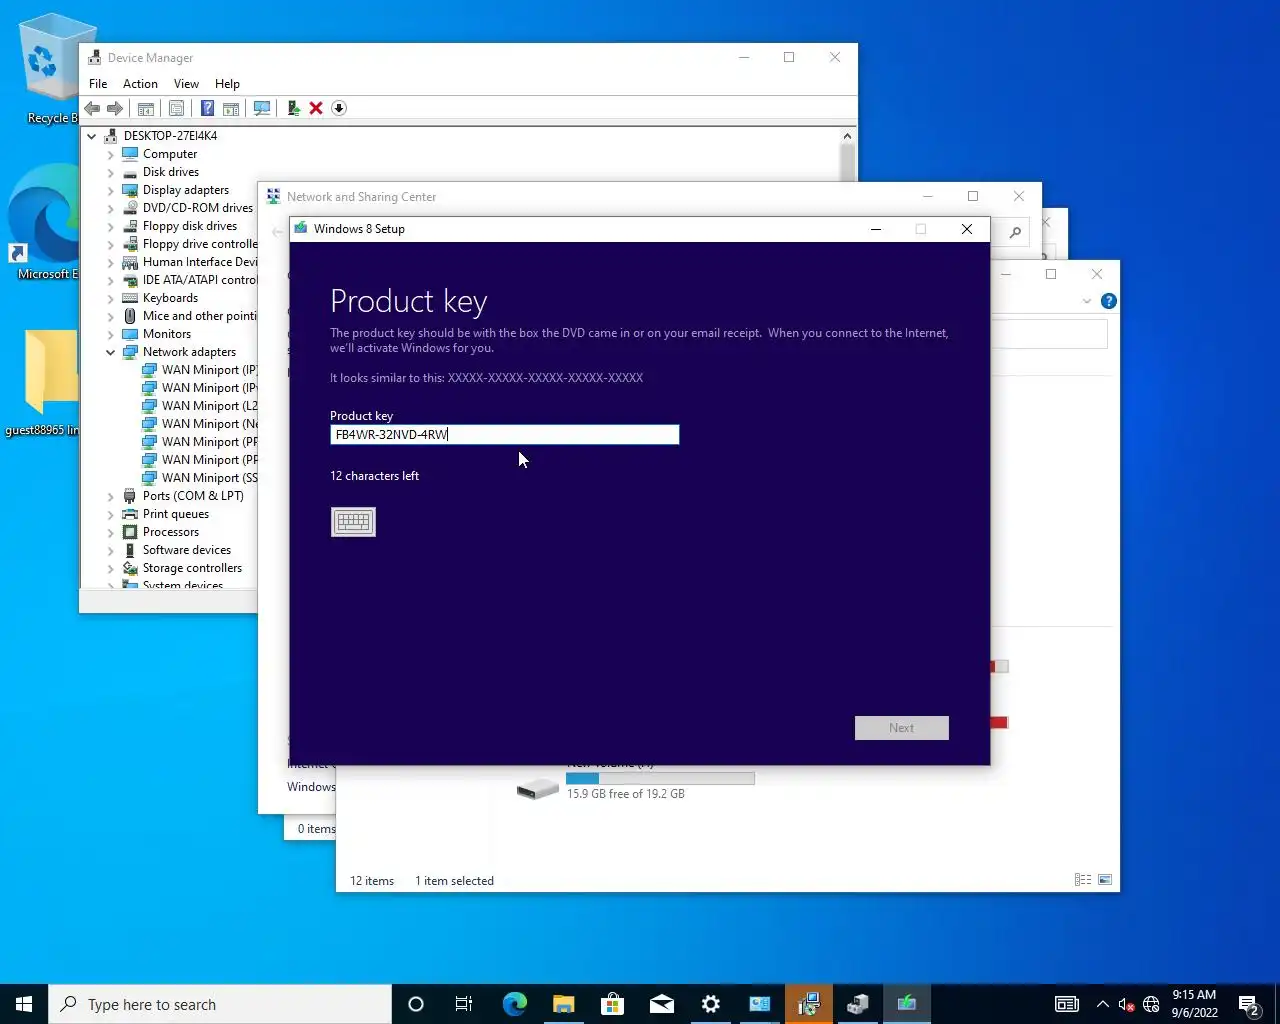Expand the ribbon chevron in Explorer window
The width and height of the screenshot is (1280, 1024).
pos(1087,301)
